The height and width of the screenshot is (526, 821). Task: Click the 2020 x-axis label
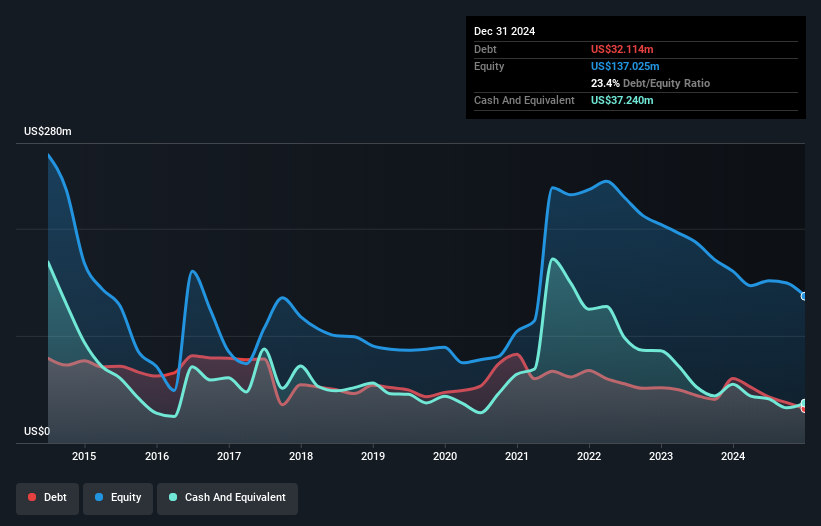[x=445, y=456]
